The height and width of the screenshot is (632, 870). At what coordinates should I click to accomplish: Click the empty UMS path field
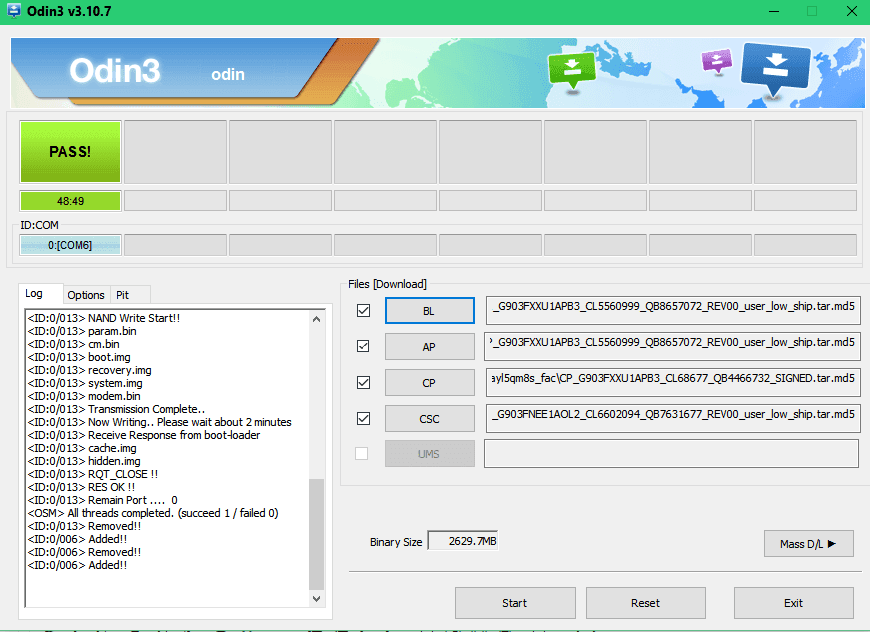(671, 454)
